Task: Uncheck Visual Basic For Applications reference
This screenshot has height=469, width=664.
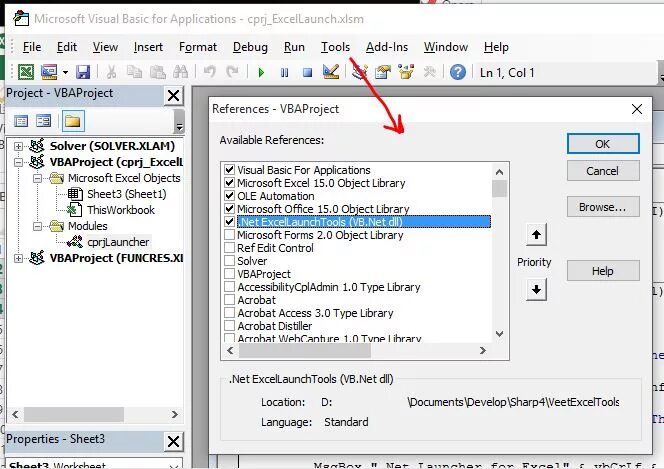Action: 230,170
